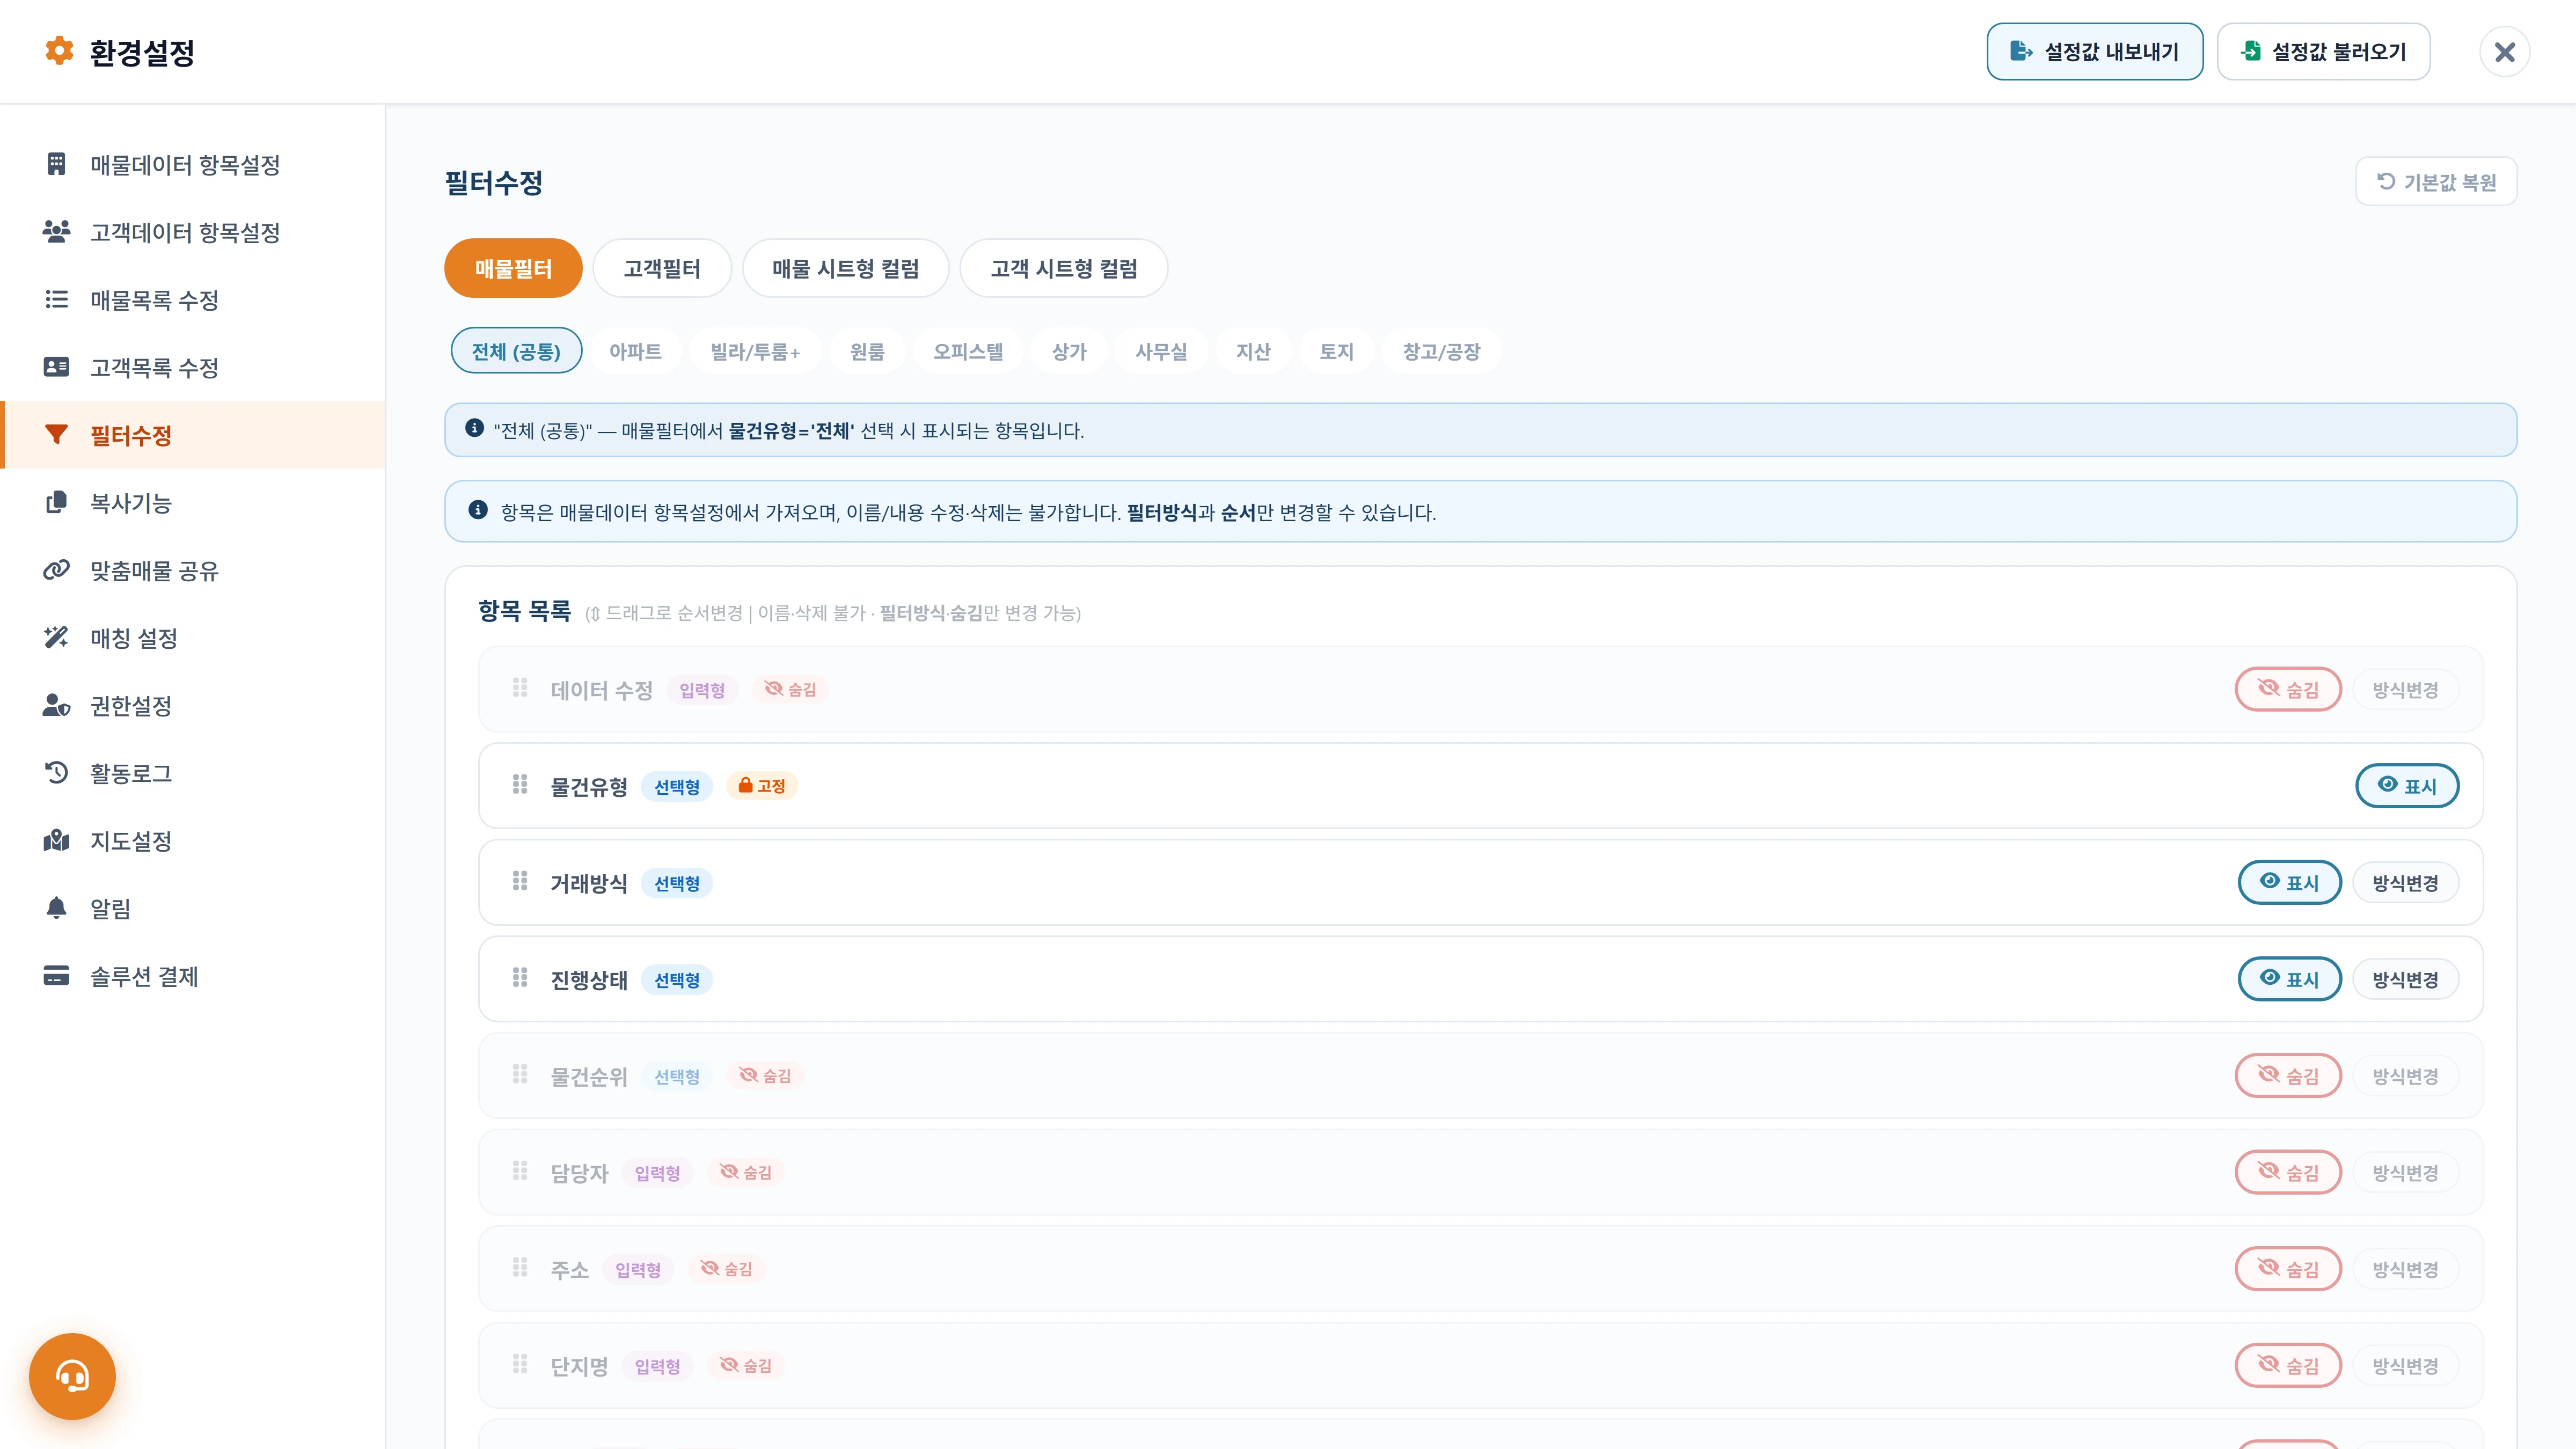Click the copy icon for 복사기능
The height and width of the screenshot is (1449, 2576).
(x=56, y=502)
